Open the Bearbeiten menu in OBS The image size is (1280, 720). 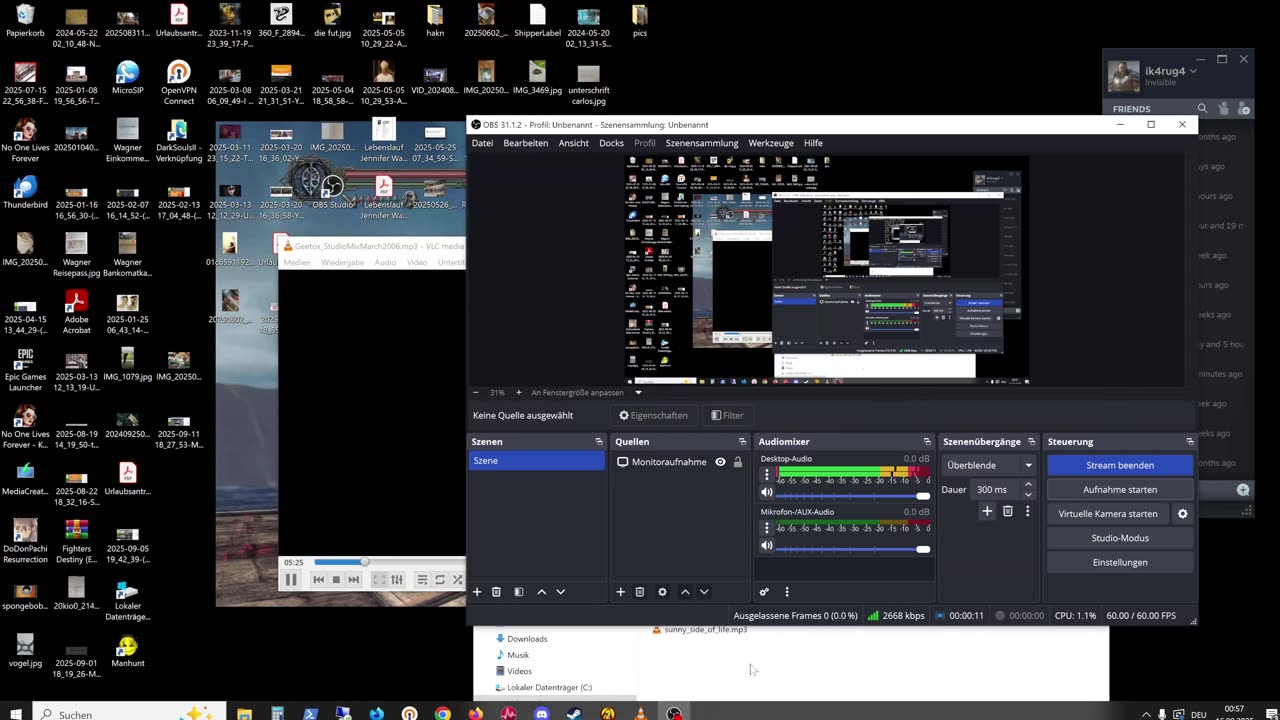tap(525, 143)
